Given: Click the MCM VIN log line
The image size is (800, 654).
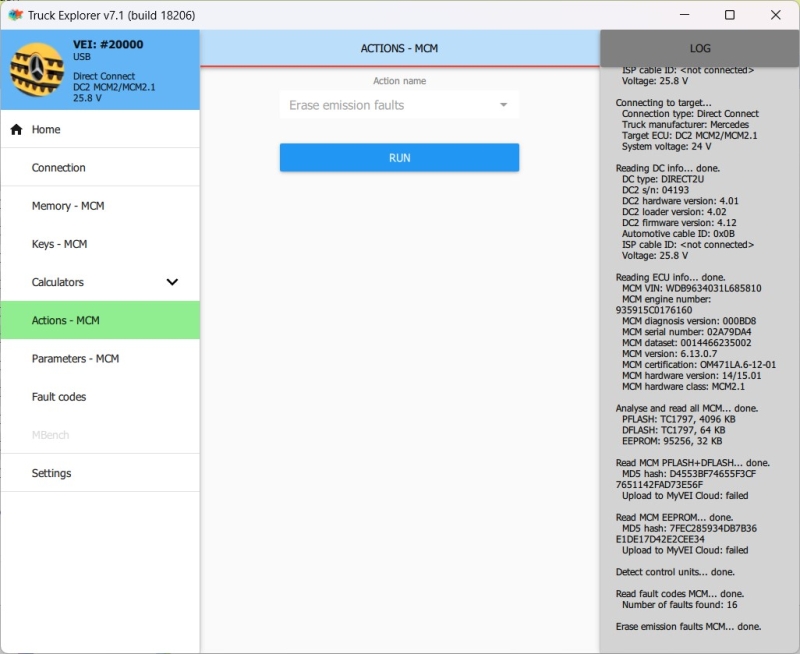Looking at the screenshot, I should (x=691, y=288).
